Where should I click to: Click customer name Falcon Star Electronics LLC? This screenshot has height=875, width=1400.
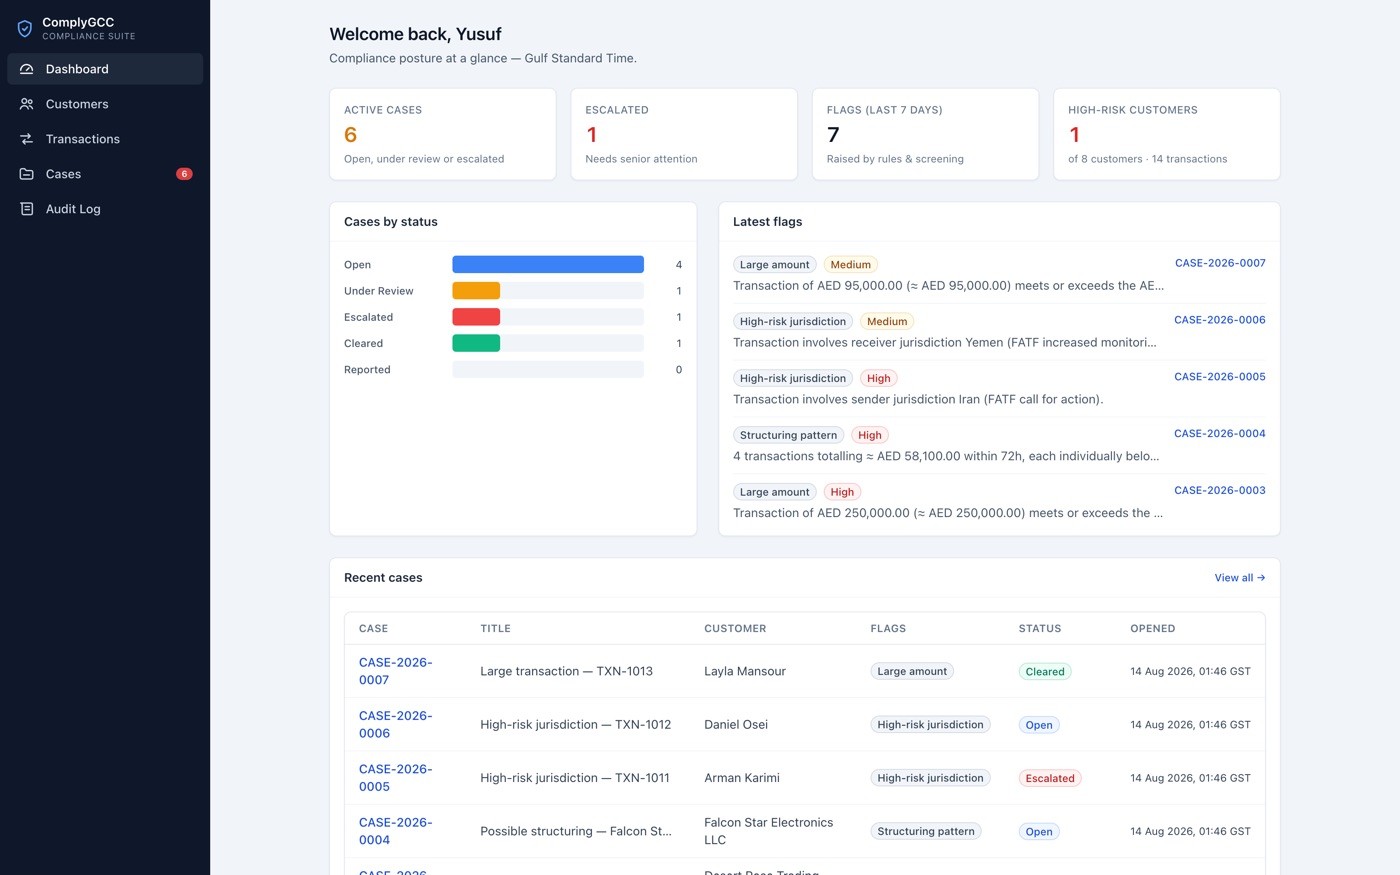pyautogui.click(x=768, y=831)
